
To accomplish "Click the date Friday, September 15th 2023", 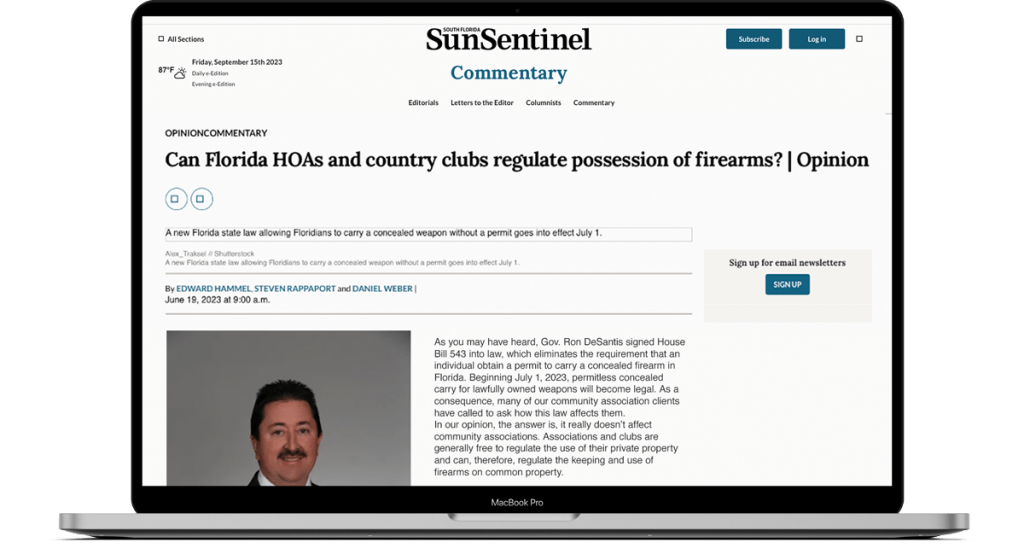I will [x=237, y=62].
